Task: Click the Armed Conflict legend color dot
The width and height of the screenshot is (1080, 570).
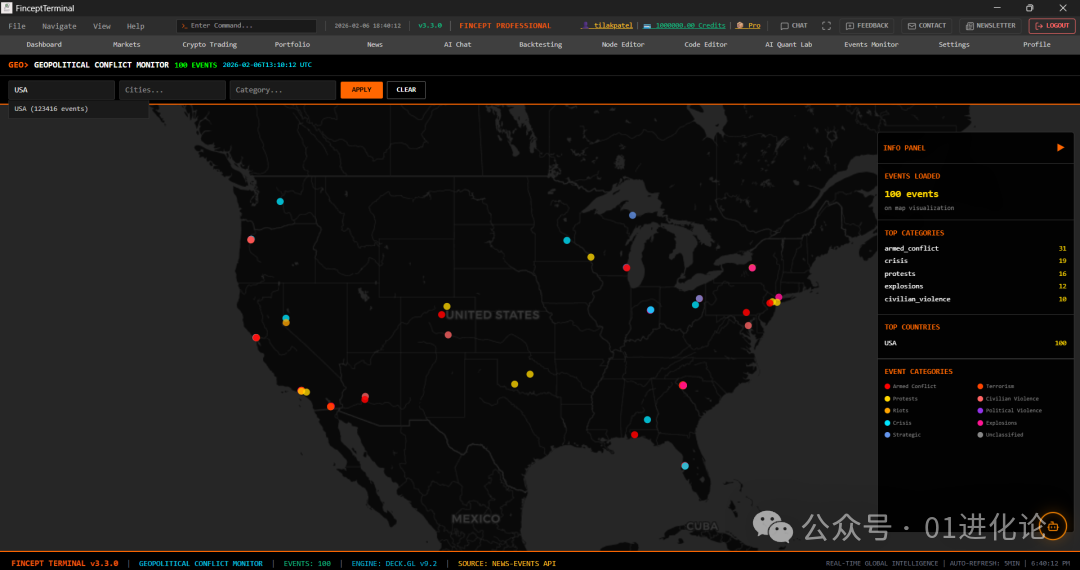Action: tap(887, 387)
